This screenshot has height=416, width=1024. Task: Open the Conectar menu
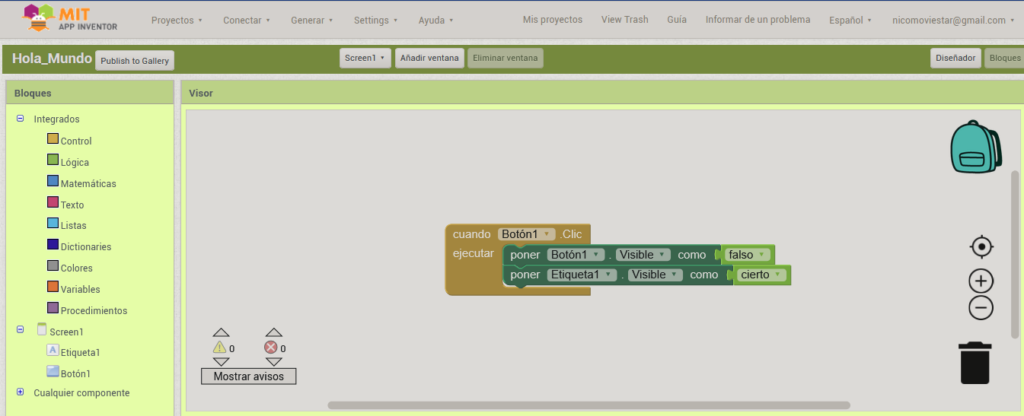(247, 20)
